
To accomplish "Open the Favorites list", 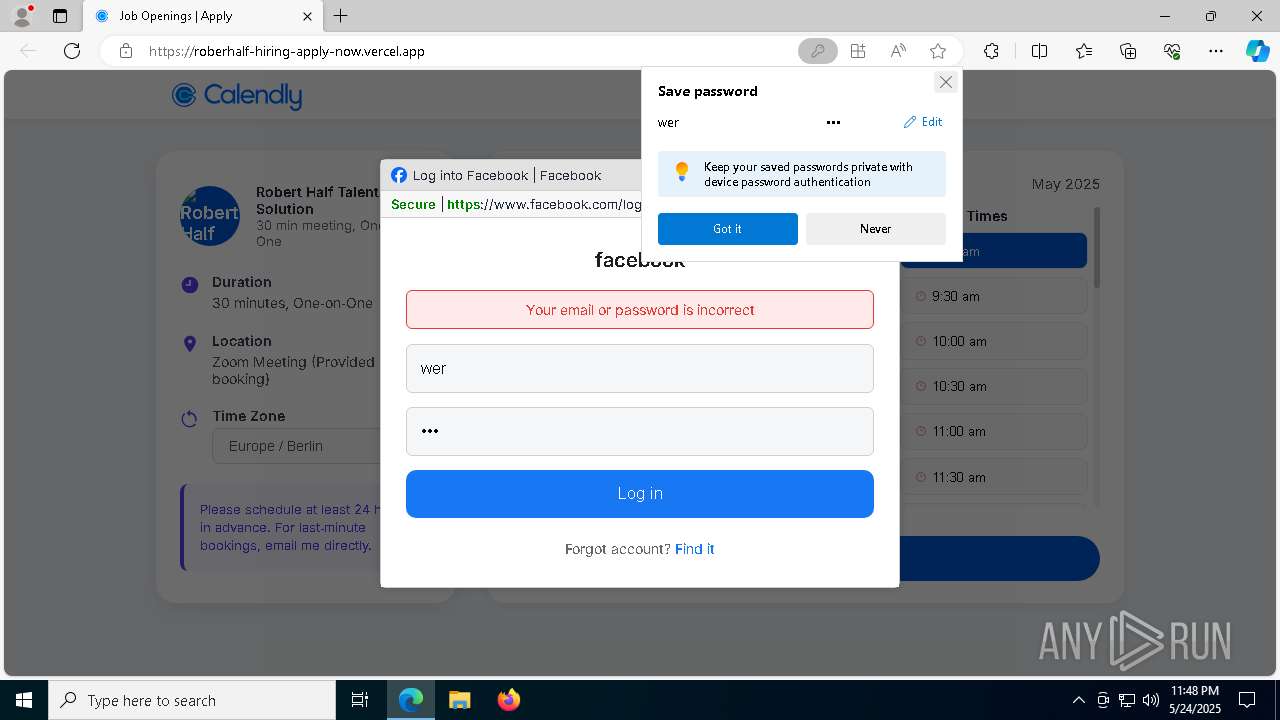I will (x=1084, y=51).
